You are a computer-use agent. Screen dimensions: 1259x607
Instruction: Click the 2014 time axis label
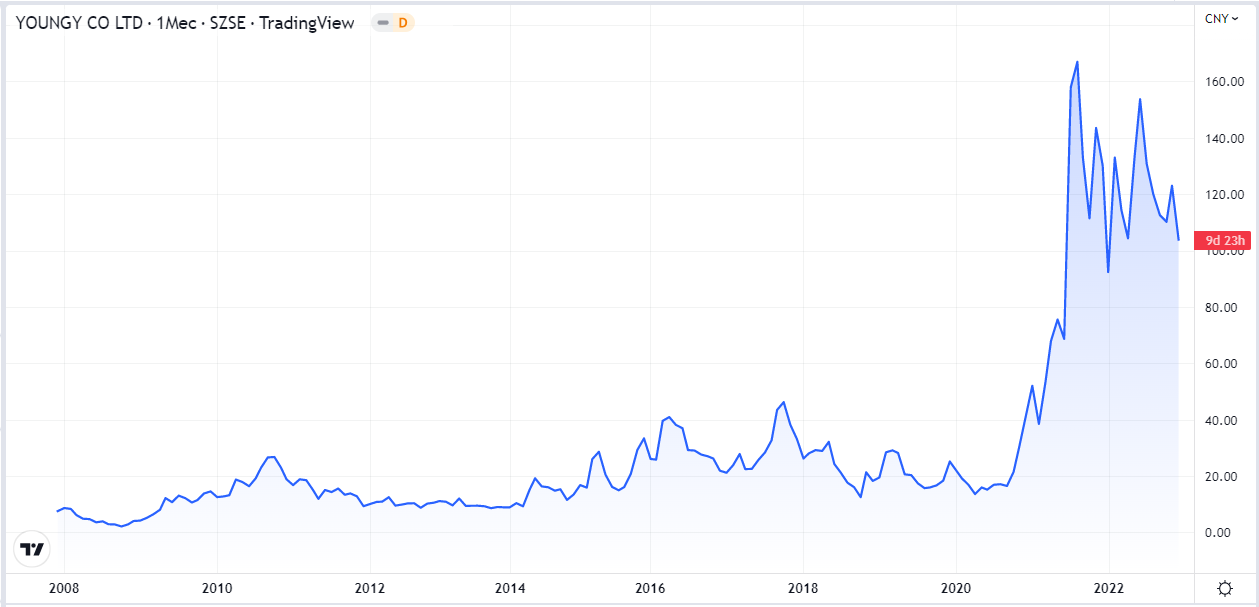tap(510, 588)
